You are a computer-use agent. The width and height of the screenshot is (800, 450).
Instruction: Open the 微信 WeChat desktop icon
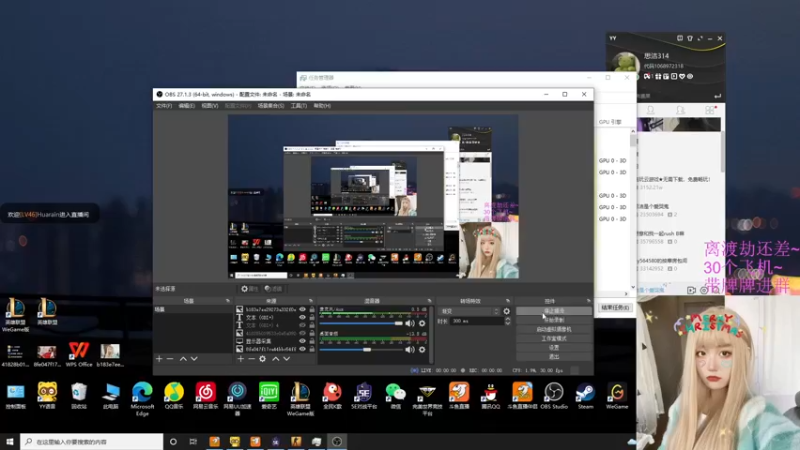395,396
